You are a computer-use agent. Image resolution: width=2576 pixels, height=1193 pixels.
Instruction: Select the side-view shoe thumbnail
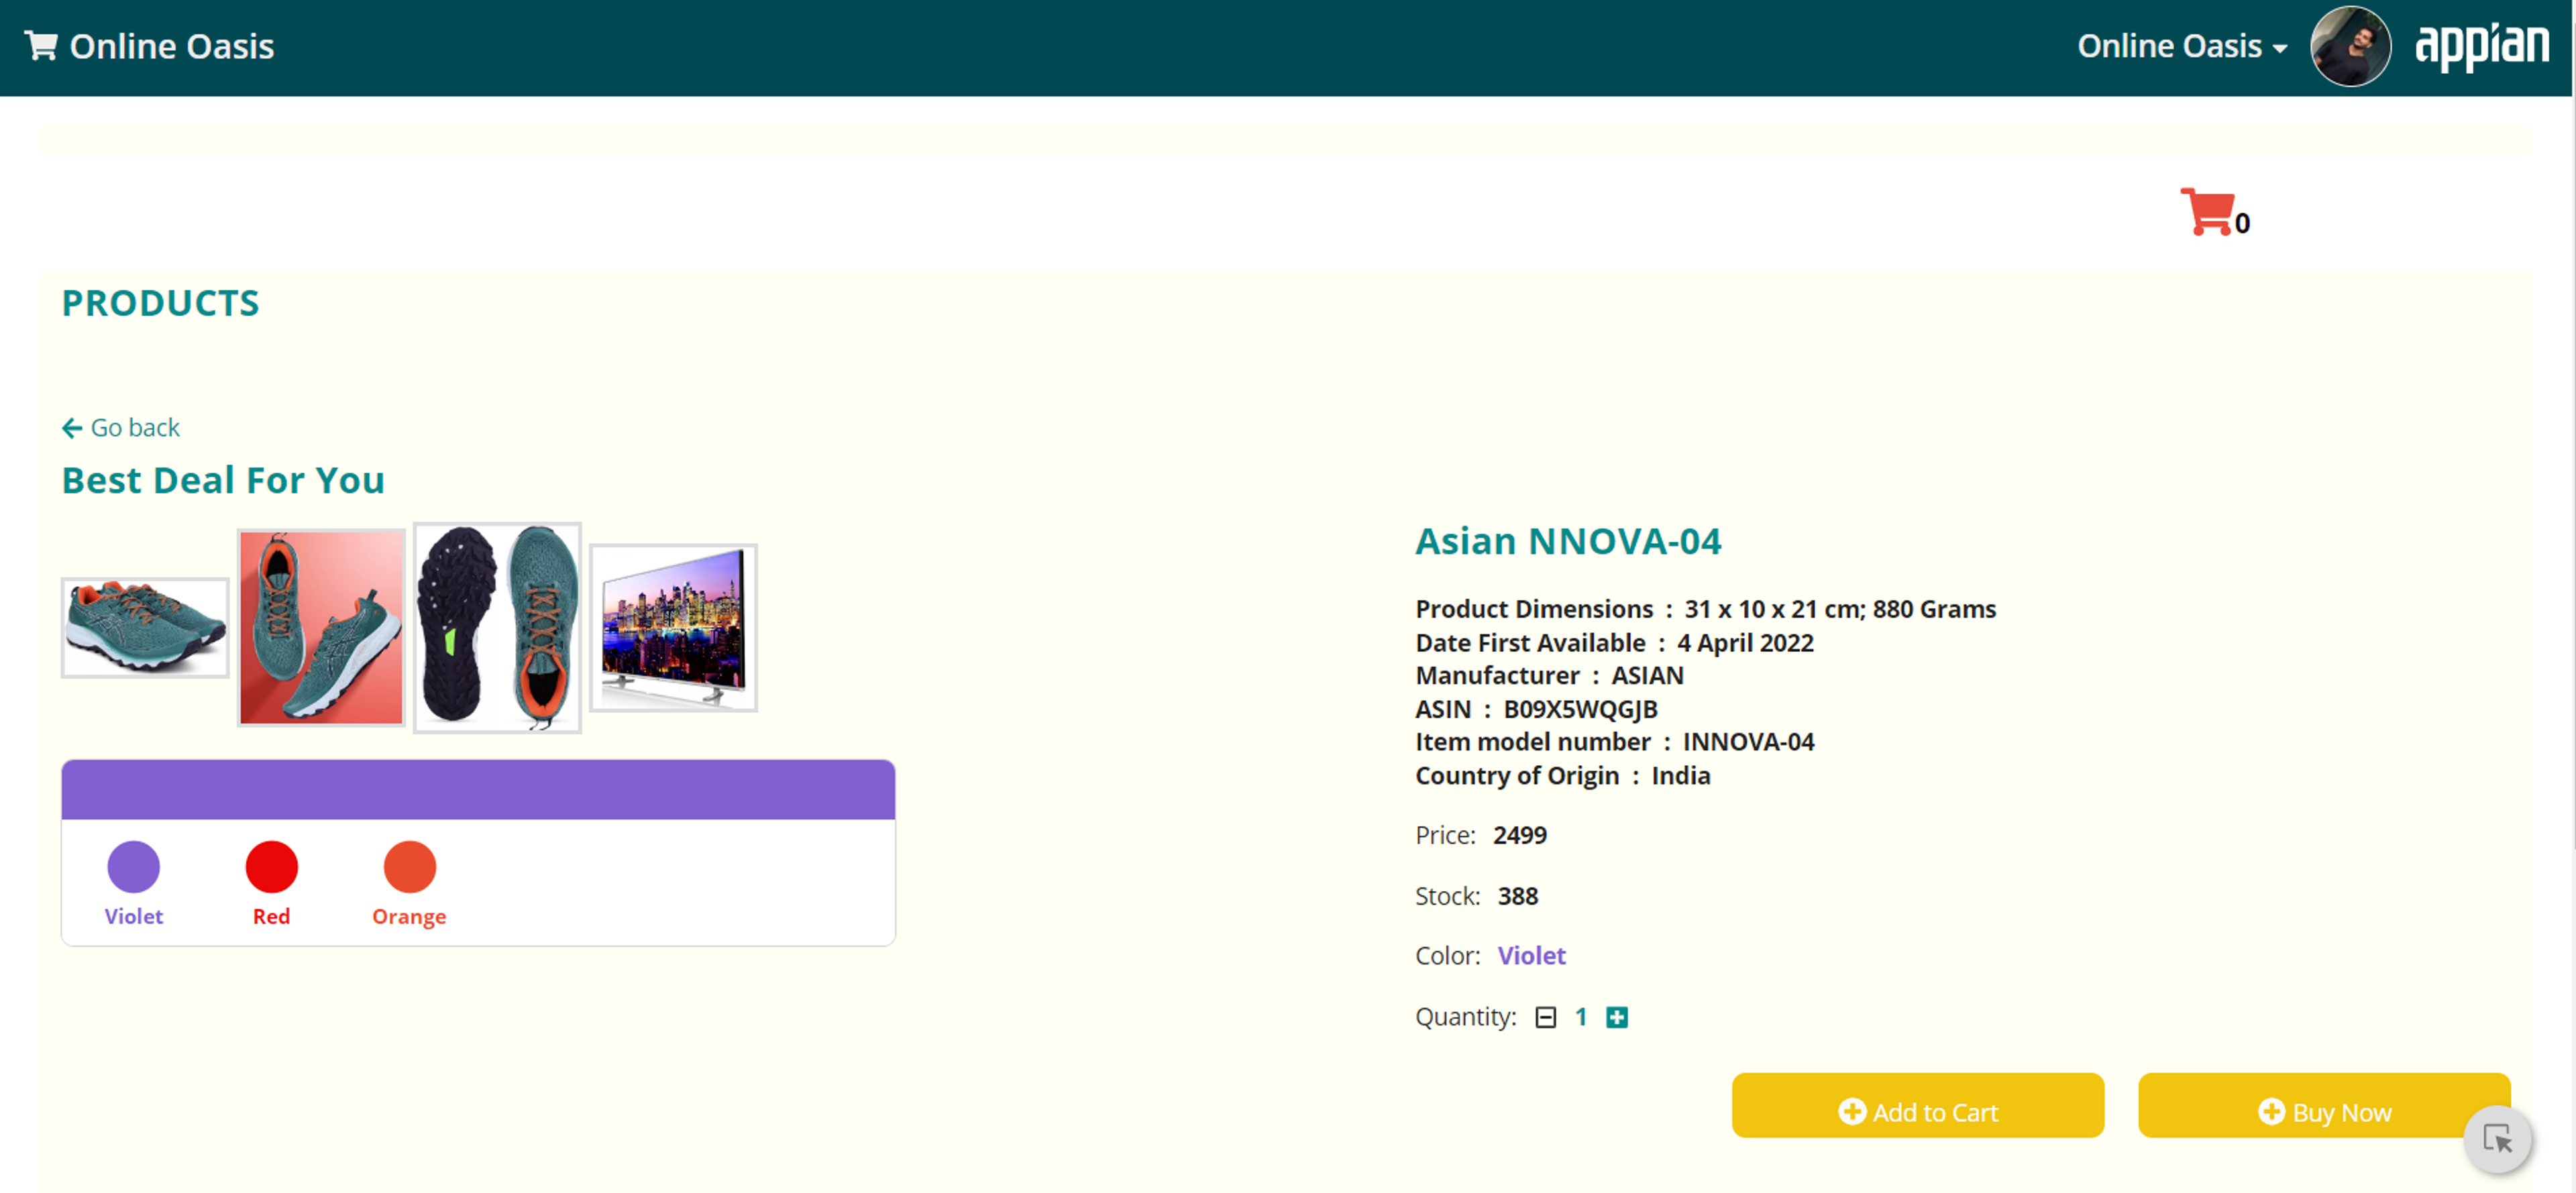[x=145, y=627]
